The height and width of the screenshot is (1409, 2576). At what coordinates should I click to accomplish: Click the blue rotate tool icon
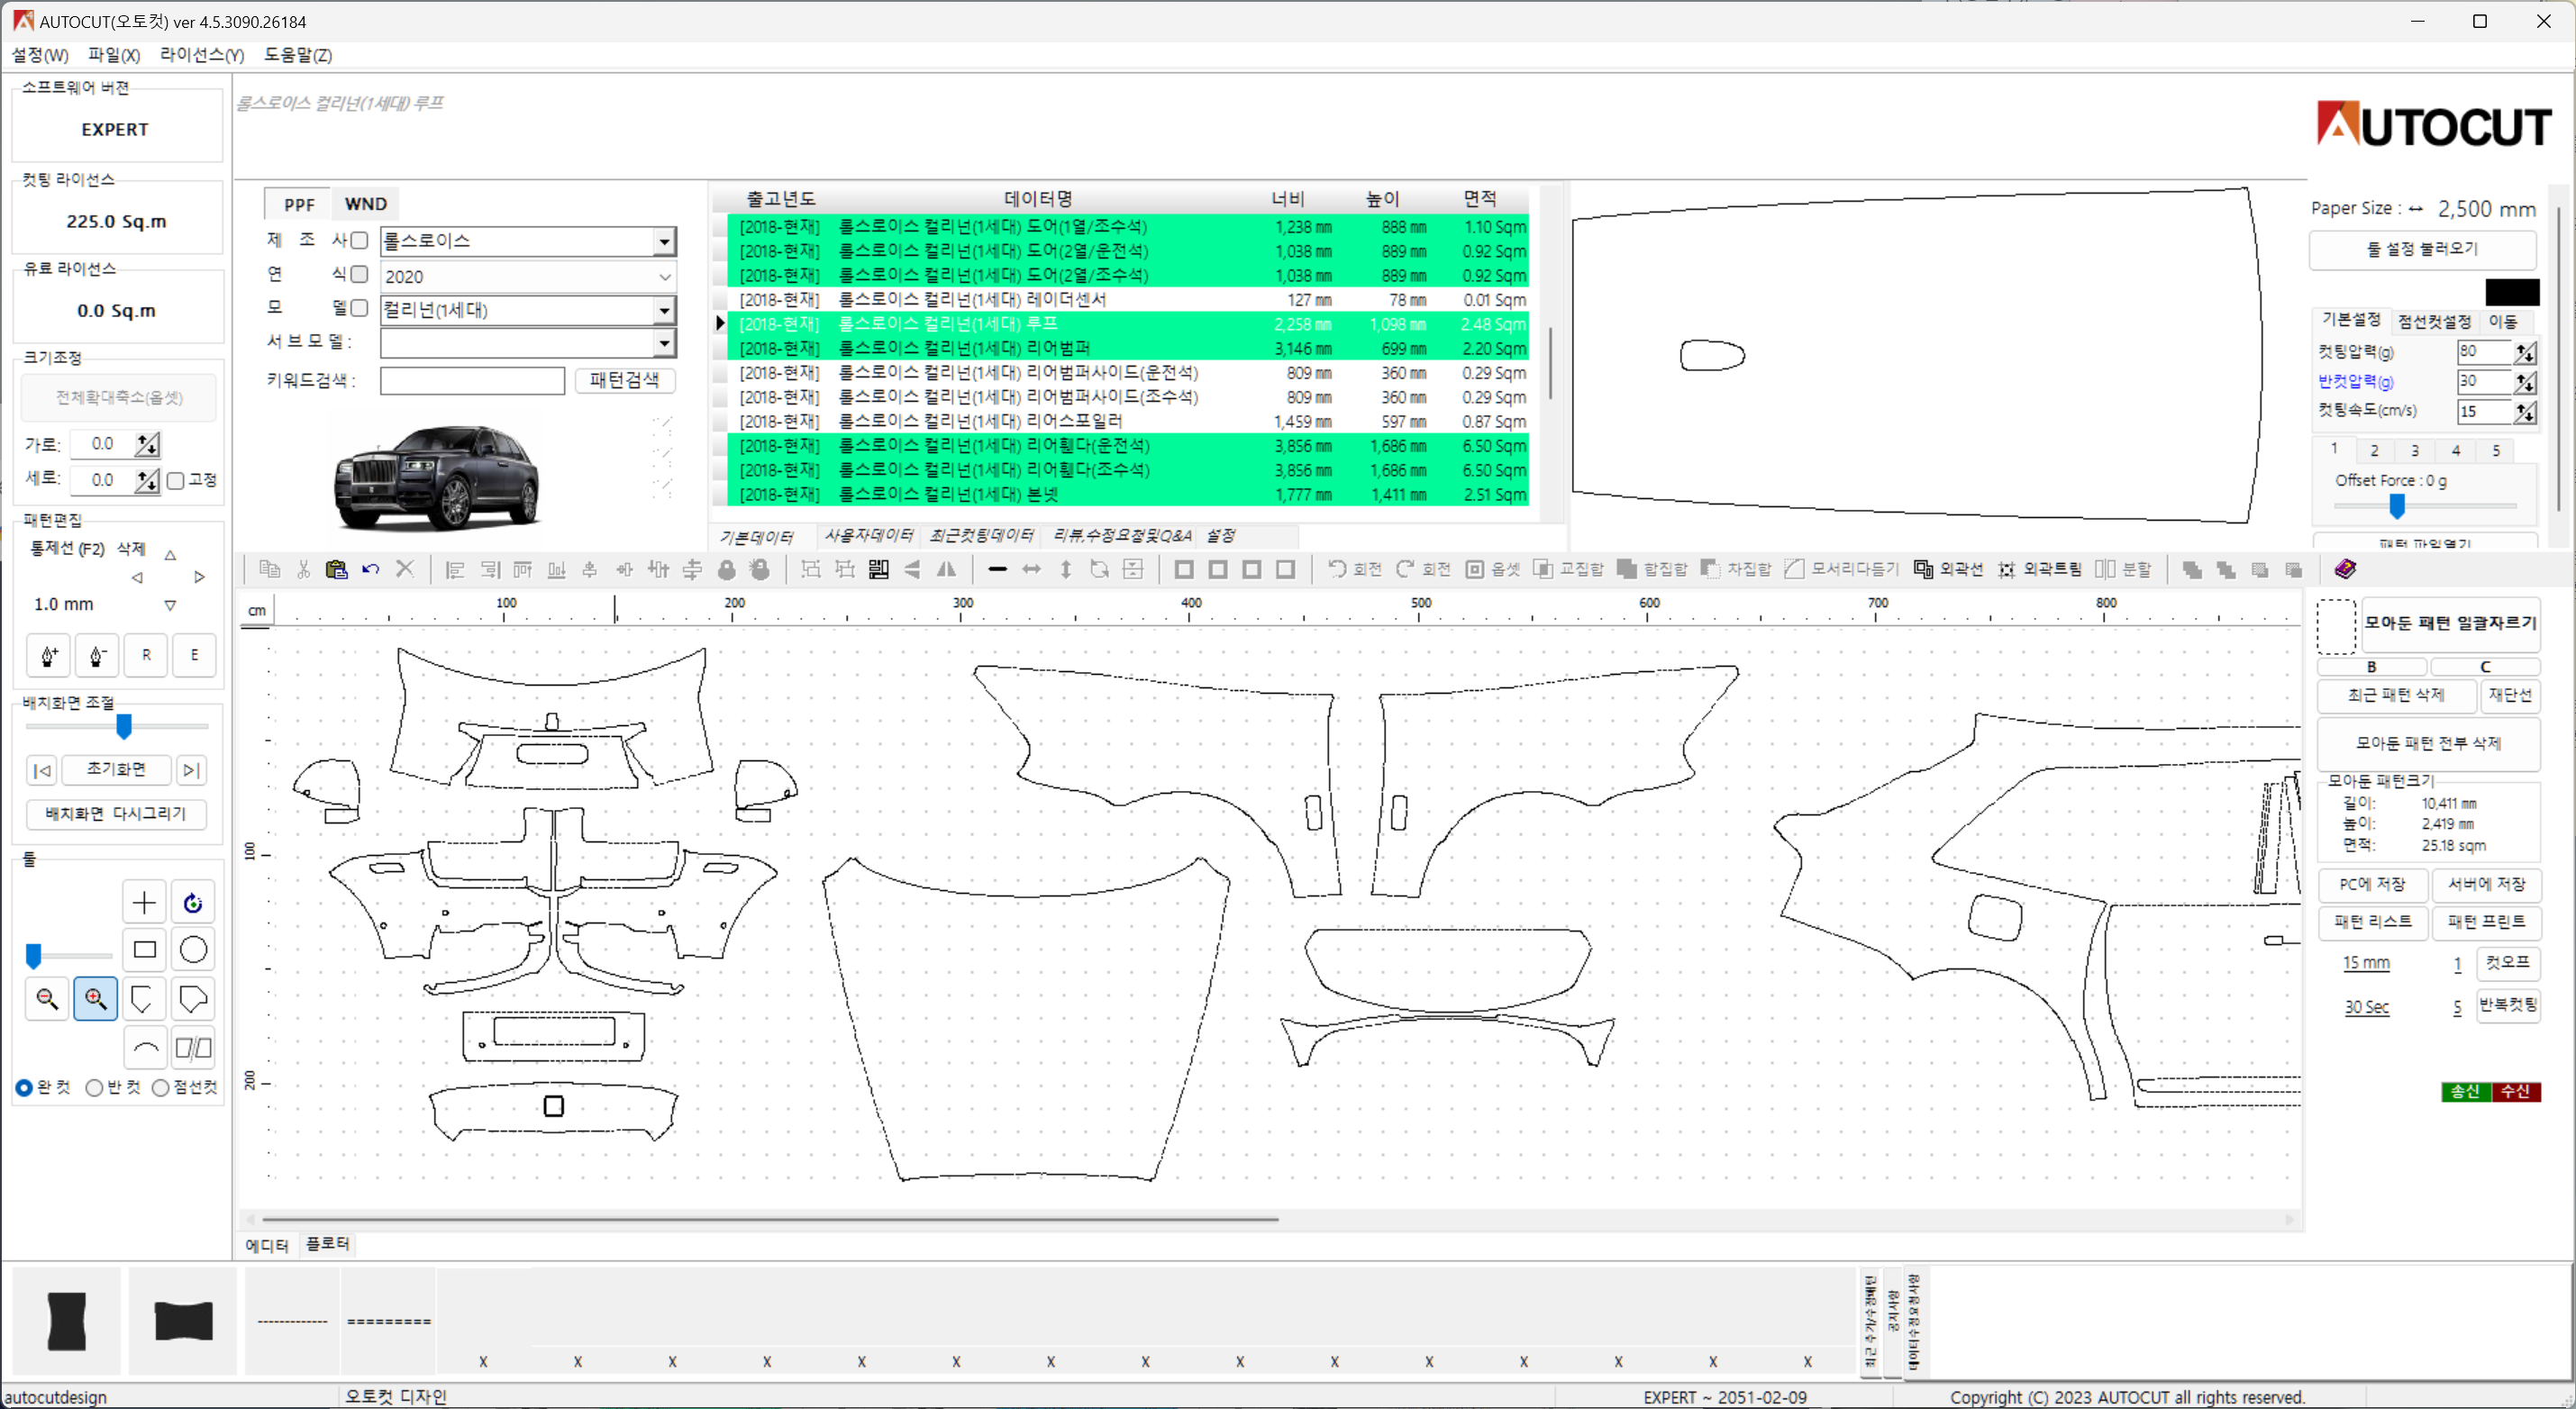point(193,902)
